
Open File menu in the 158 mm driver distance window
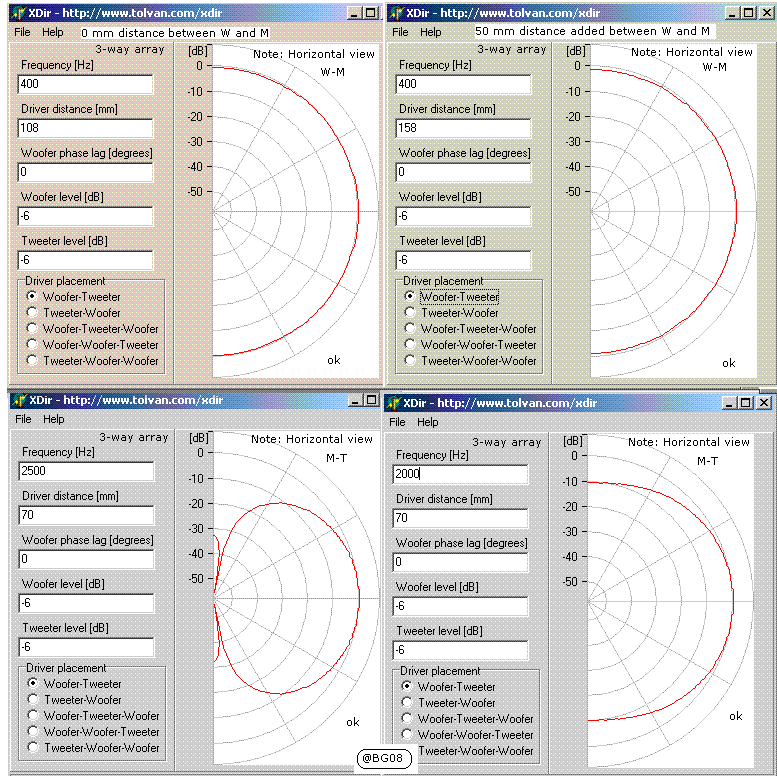pyautogui.click(x=400, y=32)
